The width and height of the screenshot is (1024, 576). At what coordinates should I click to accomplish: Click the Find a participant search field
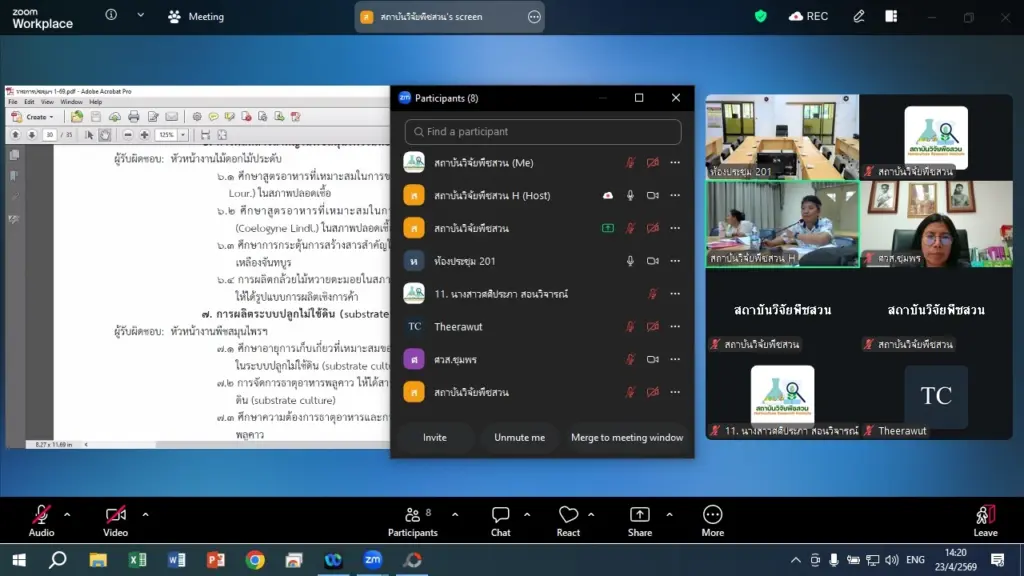click(543, 132)
